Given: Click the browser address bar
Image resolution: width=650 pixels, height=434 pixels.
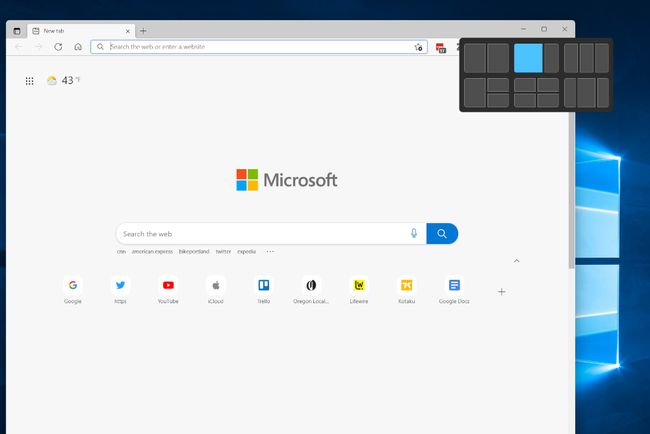Looking at the screenshot, I should (259, 47).
